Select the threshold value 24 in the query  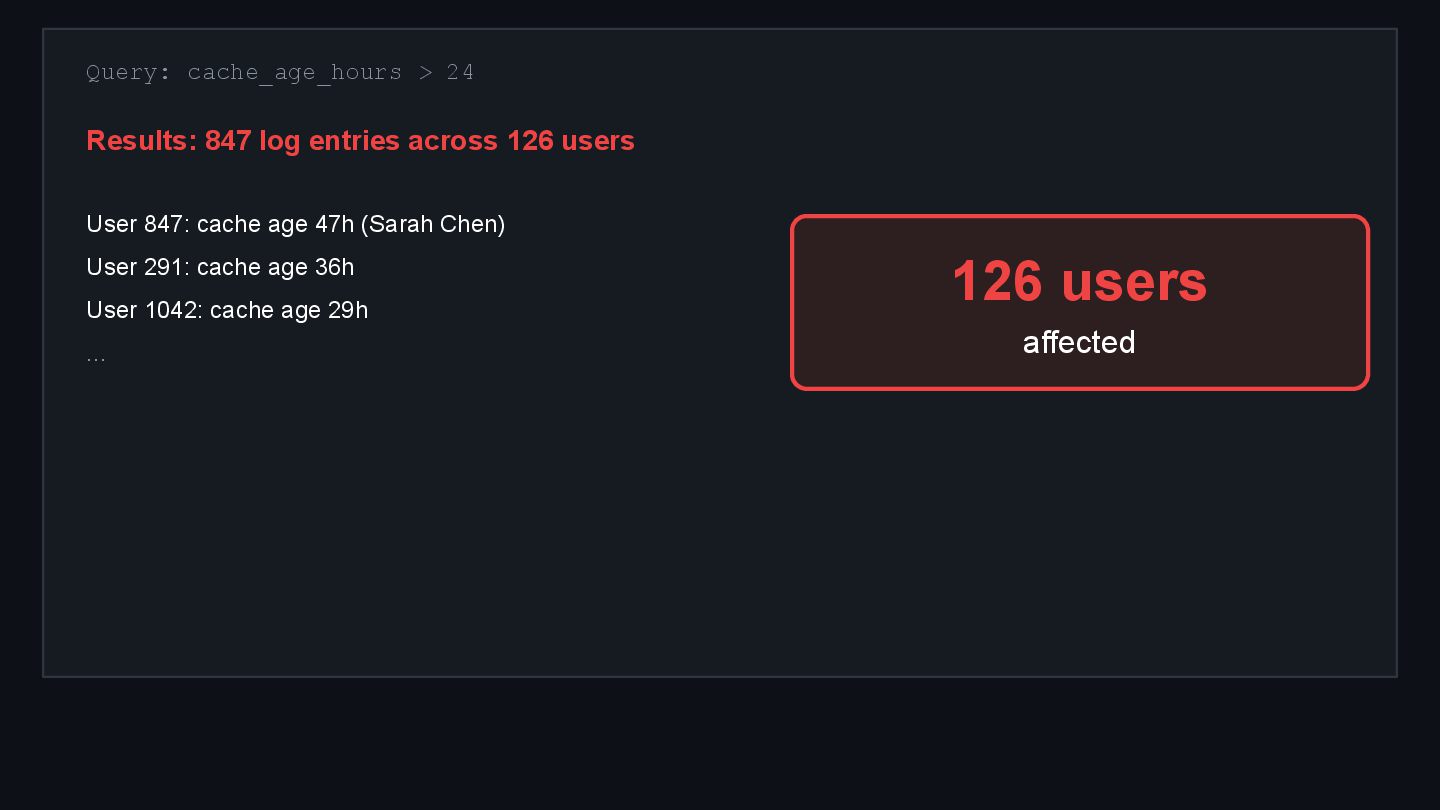(460, 73)
